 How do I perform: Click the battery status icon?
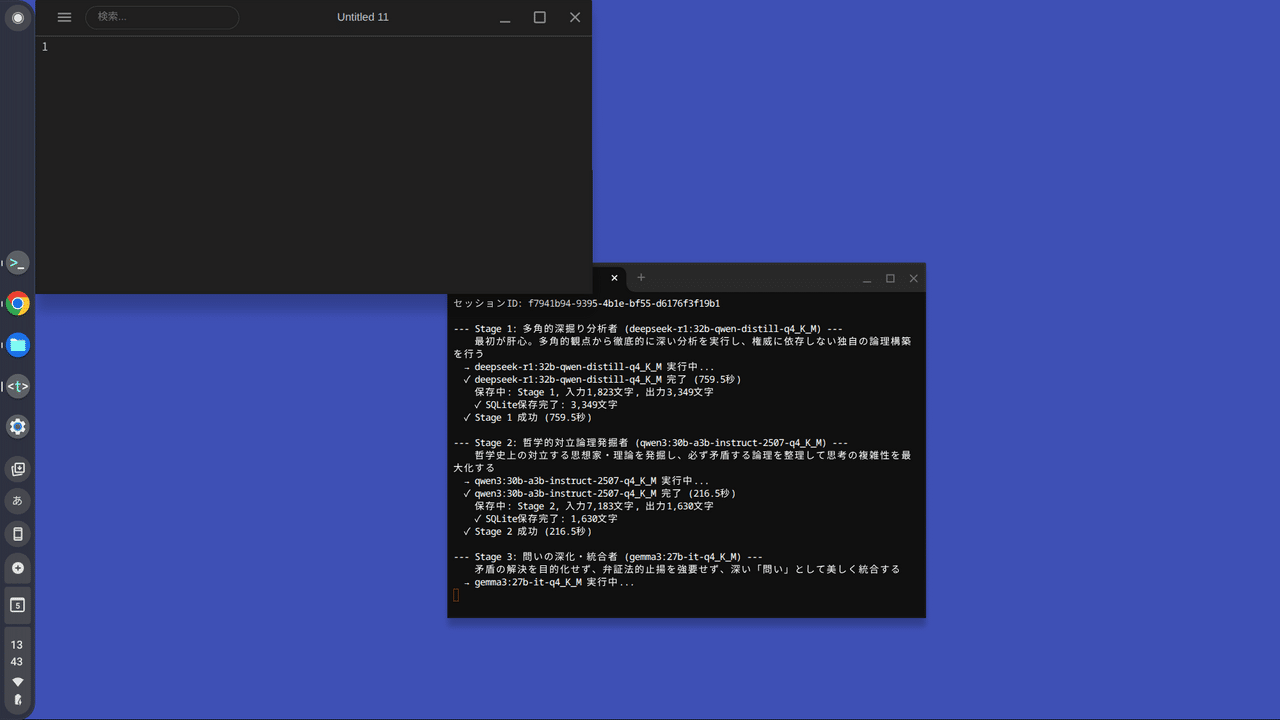click(16, 698)
